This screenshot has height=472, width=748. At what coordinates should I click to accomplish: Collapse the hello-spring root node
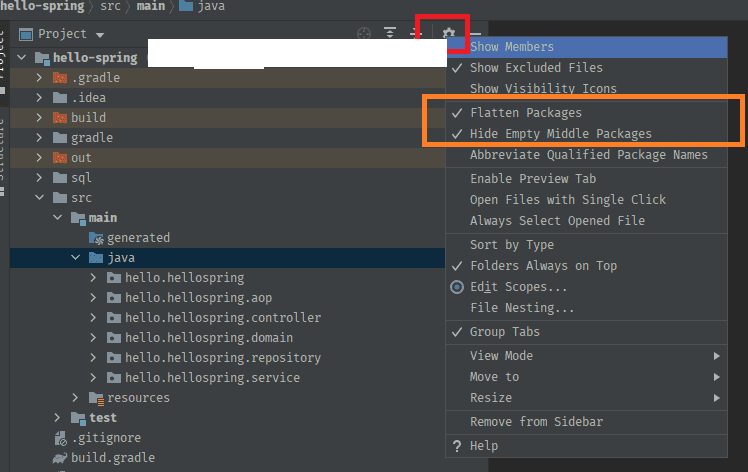[x=21, y=58]
